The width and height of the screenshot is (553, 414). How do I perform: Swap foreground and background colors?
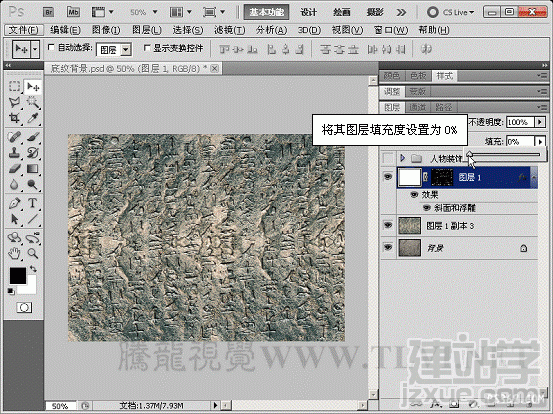33,269
